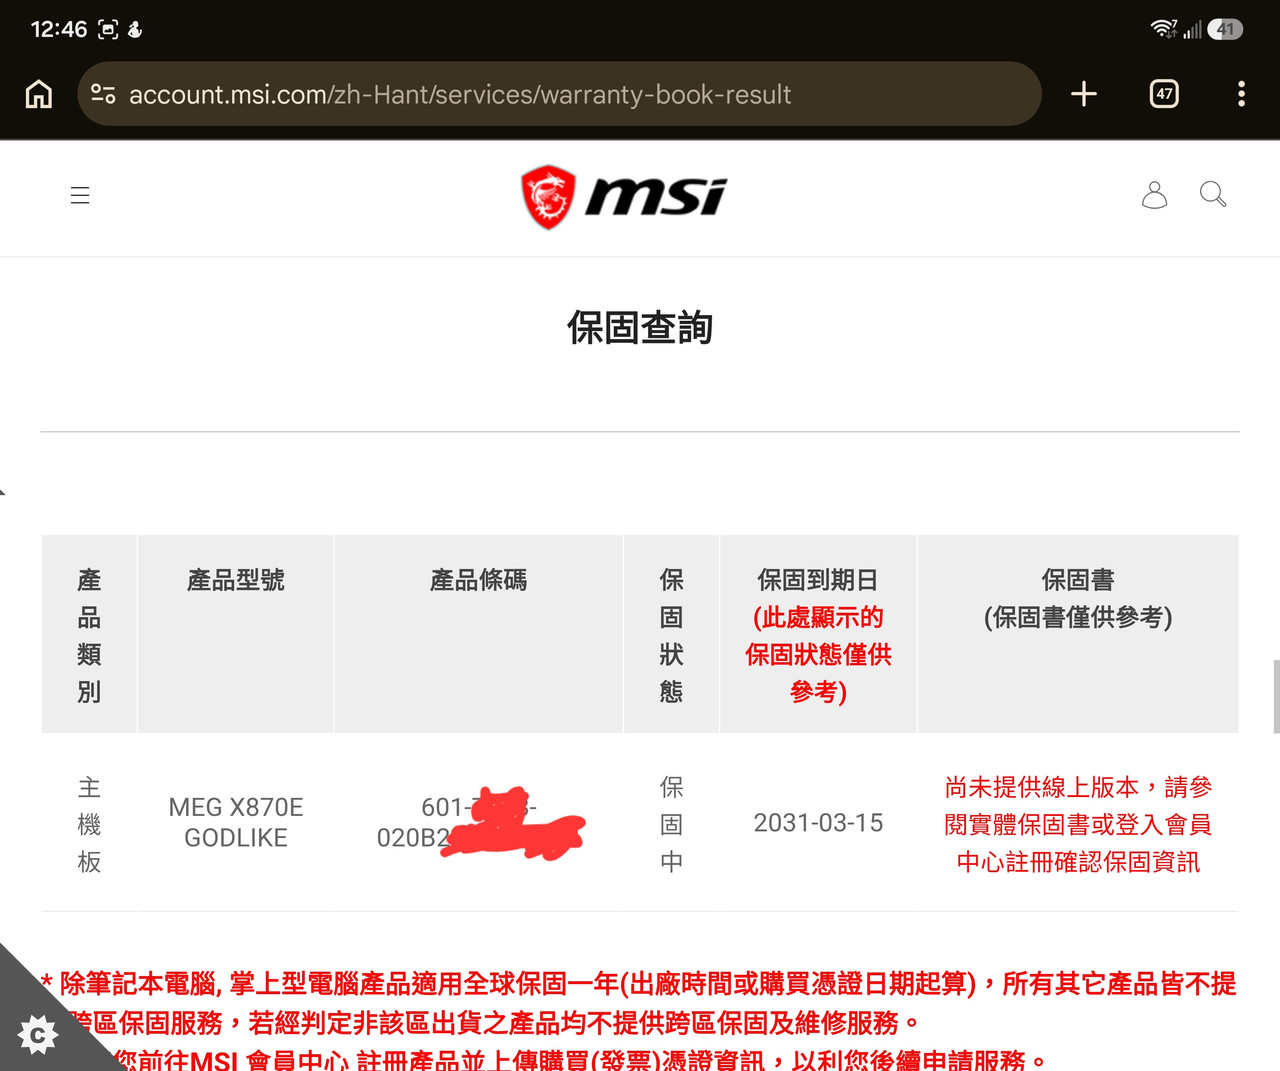The image size is (1280, 1071).
Task: Open a new tab with plus icon
Action: point(1084,94)
